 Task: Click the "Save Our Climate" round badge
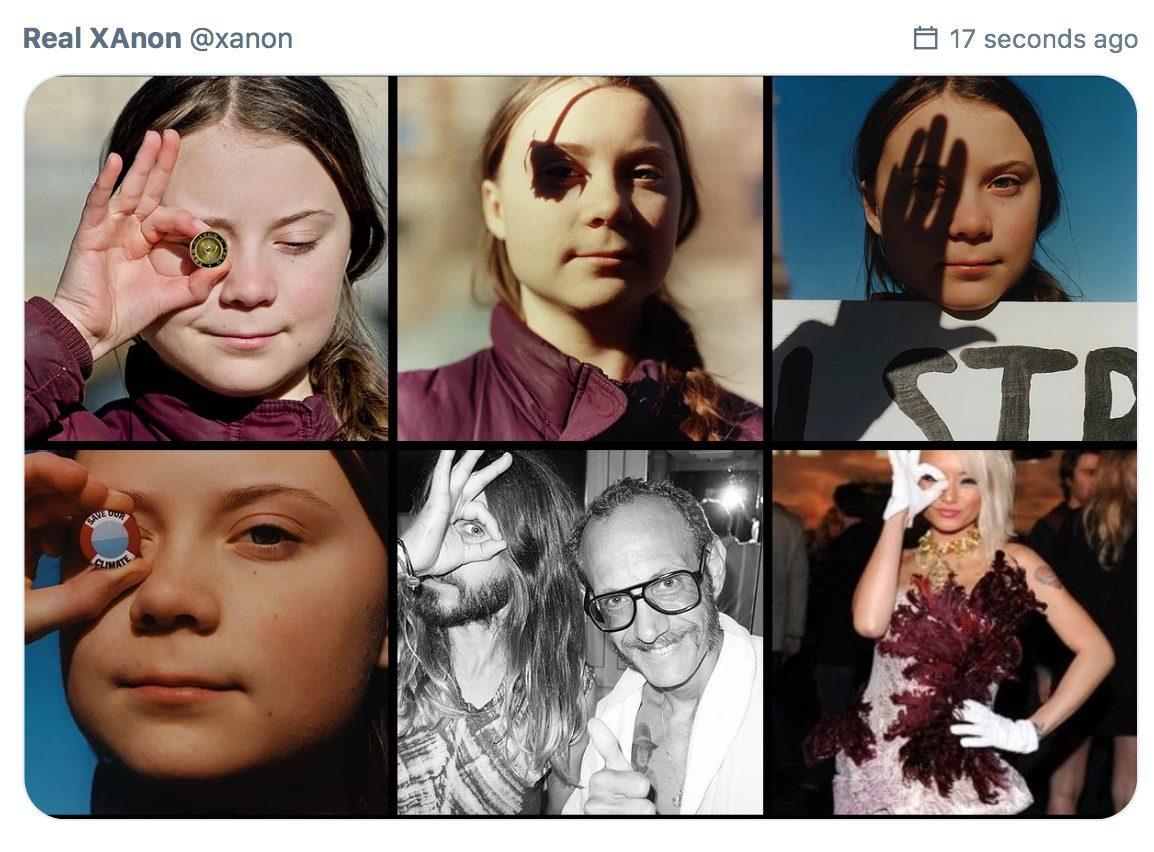click(x=110, y=538)
